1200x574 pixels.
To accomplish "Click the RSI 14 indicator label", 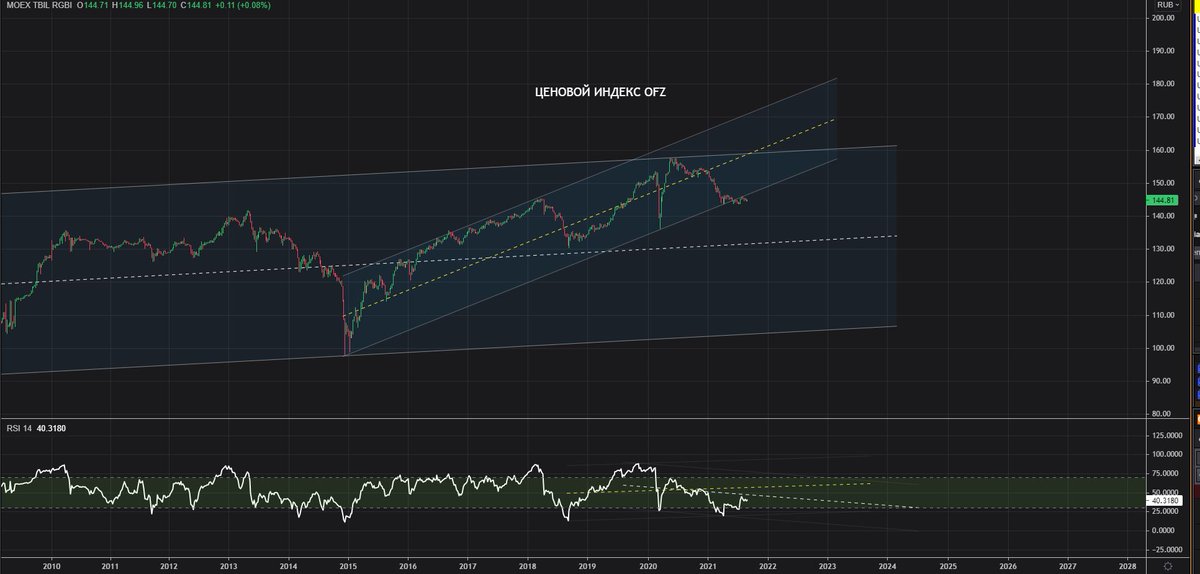I will [x=19, y=428].
